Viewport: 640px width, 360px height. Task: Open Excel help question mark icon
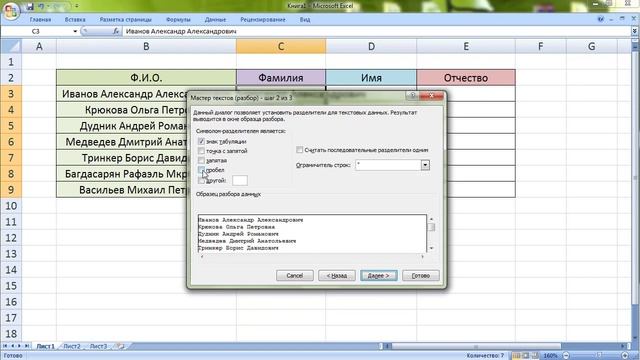600,19
